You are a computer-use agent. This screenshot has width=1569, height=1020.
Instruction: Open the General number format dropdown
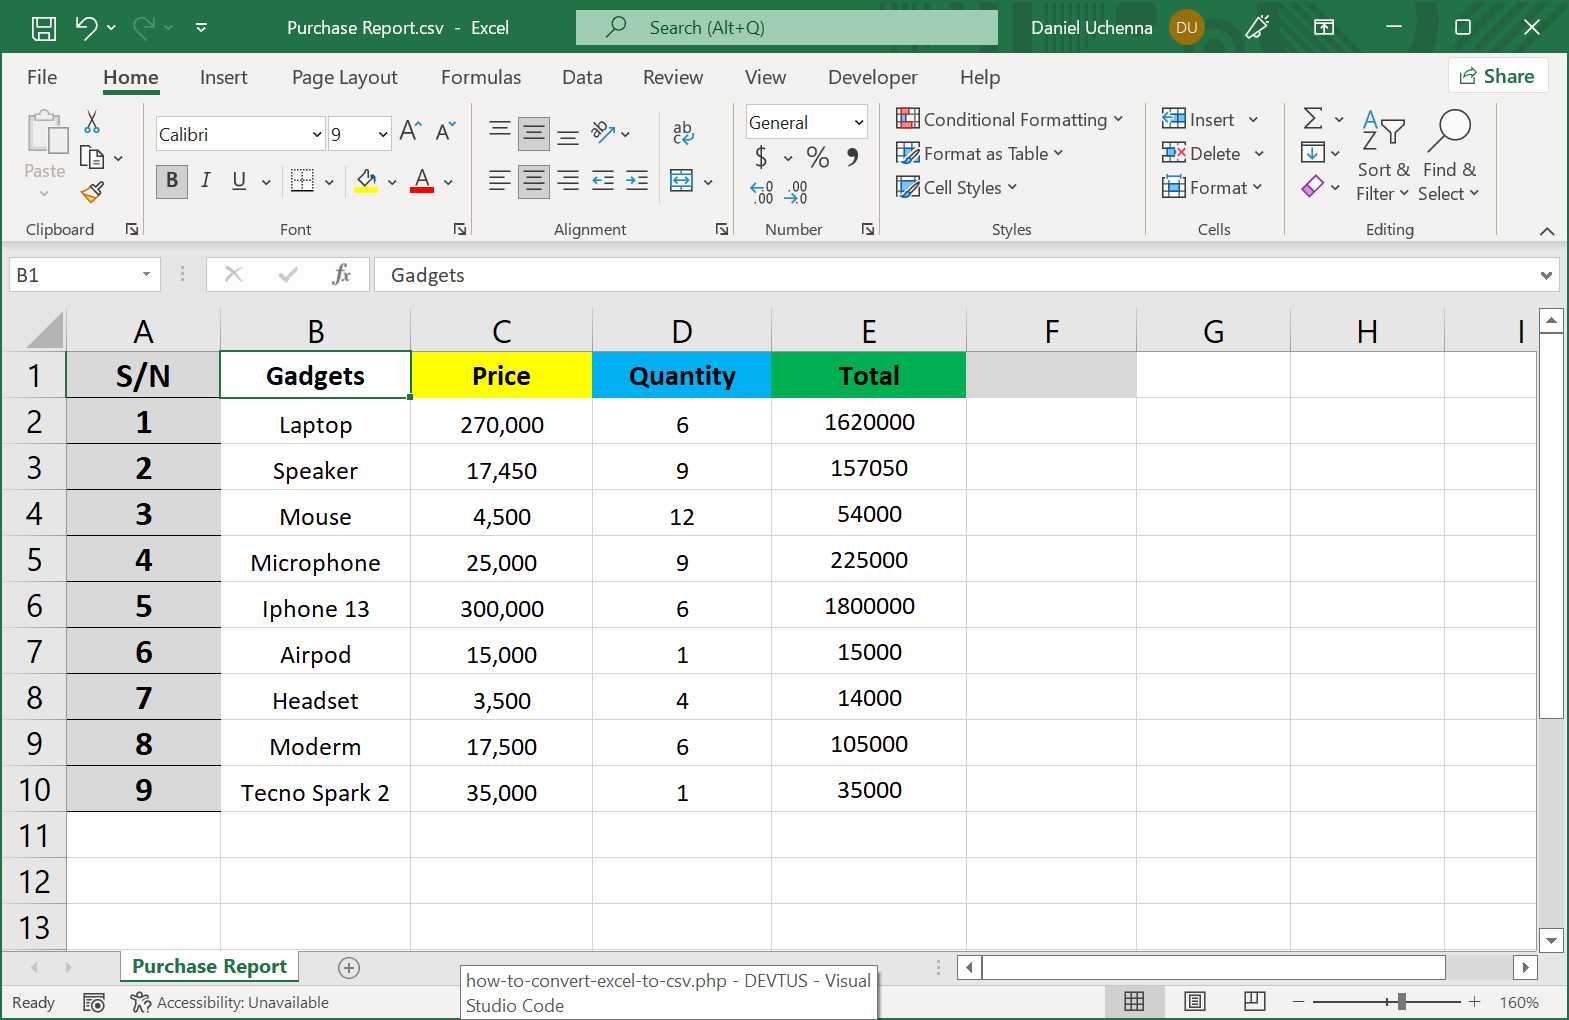858,122
